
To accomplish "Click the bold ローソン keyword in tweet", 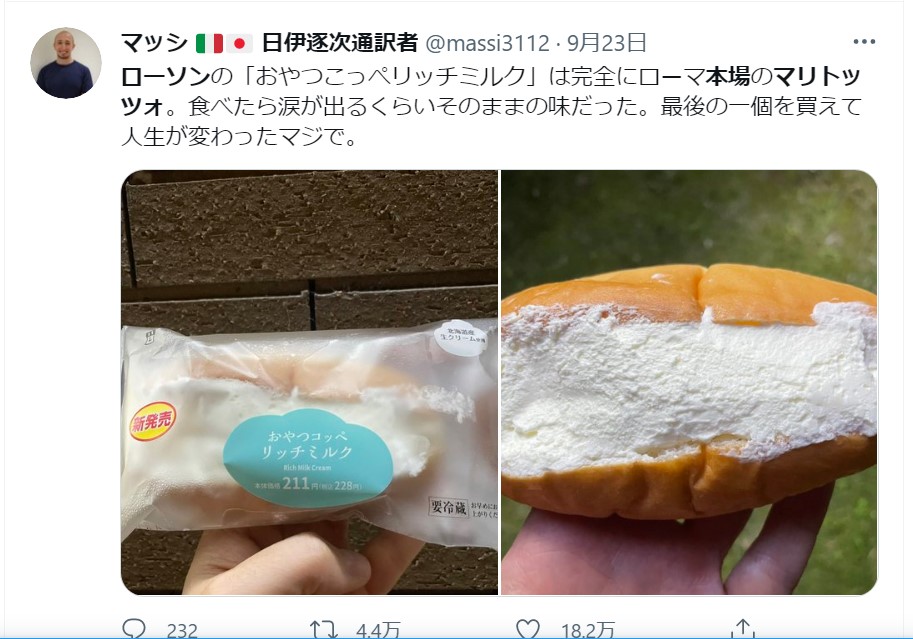I will pyautogui.click(x=165, y=76).
